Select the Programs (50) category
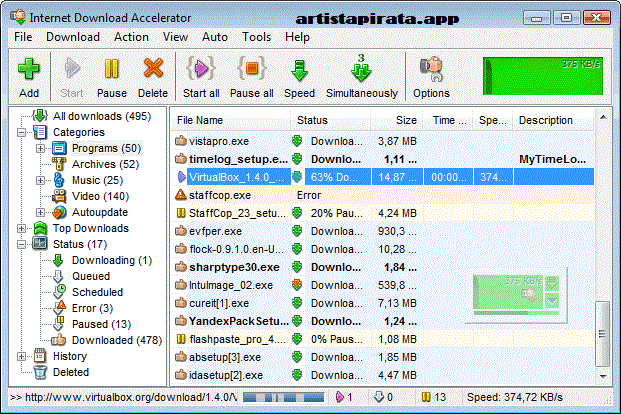Screen dimensions: 621x414 (106, 149)
